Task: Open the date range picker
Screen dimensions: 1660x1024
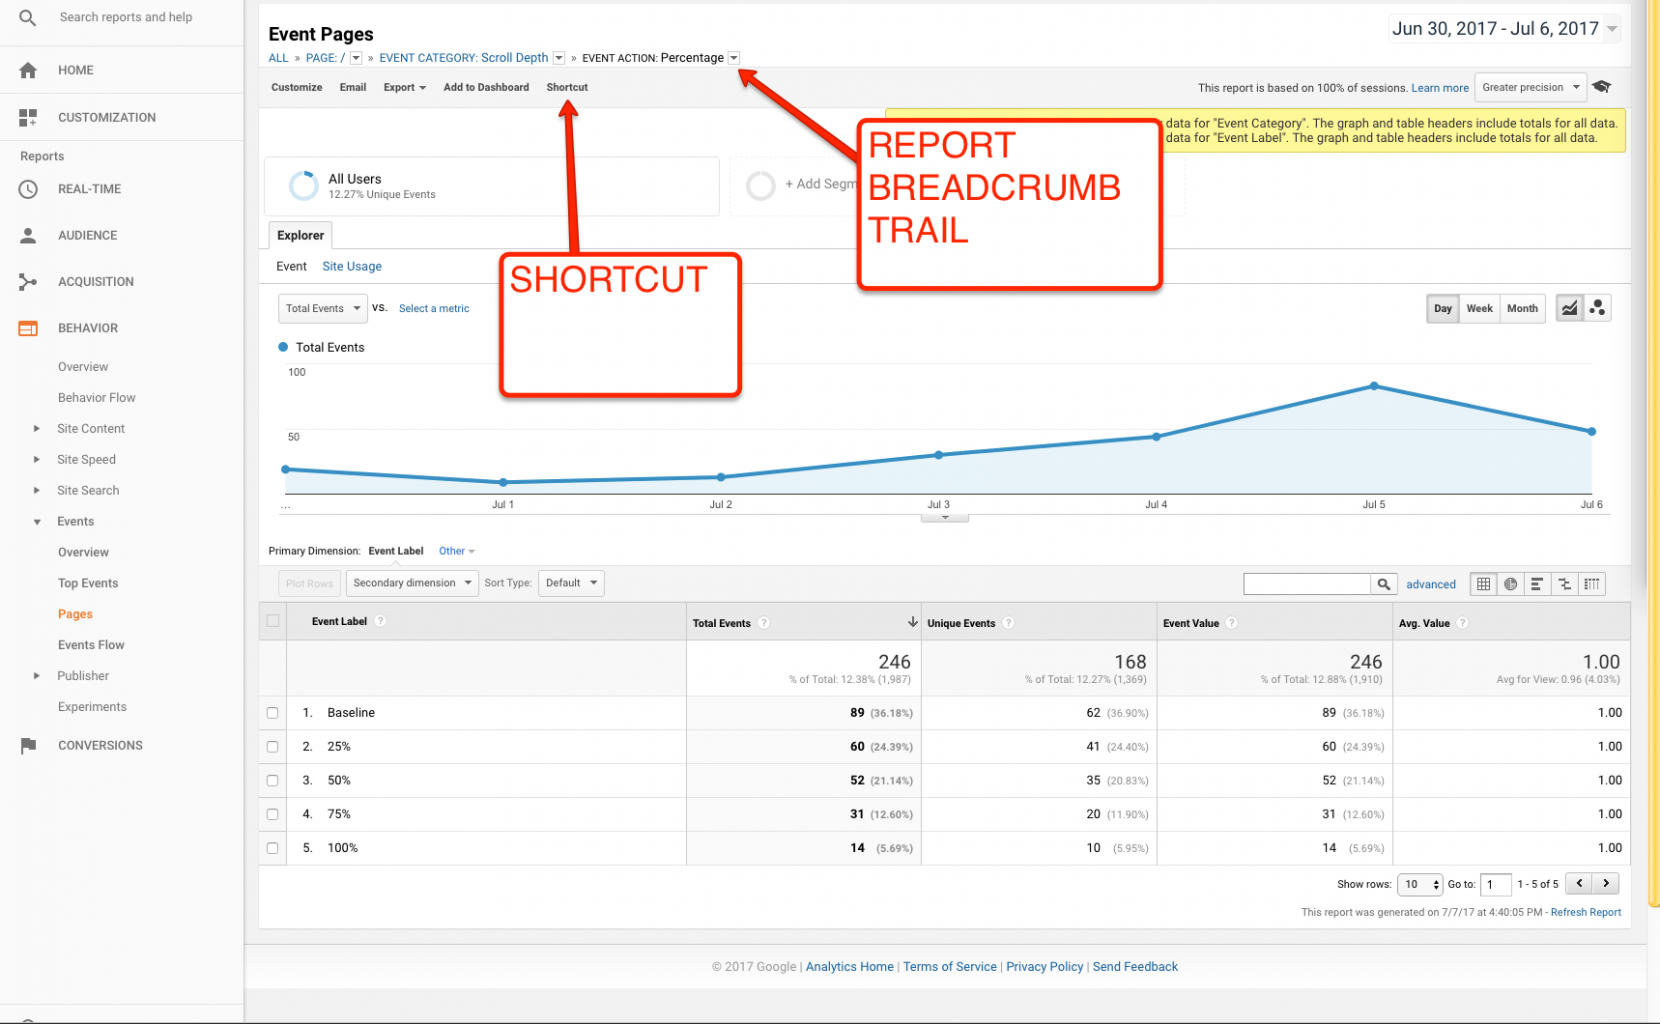Action: tap(1504, 29)
